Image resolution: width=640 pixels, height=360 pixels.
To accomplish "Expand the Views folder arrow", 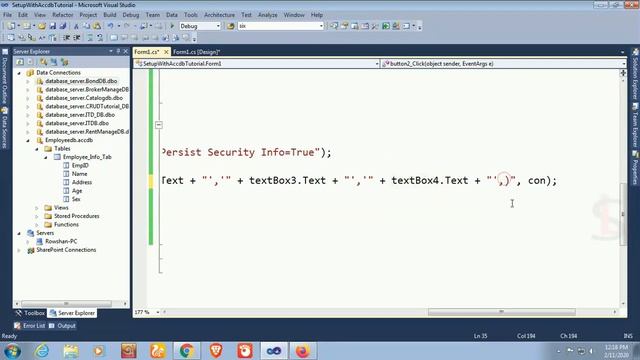I will pyautogui.click(x=37, y=208).
